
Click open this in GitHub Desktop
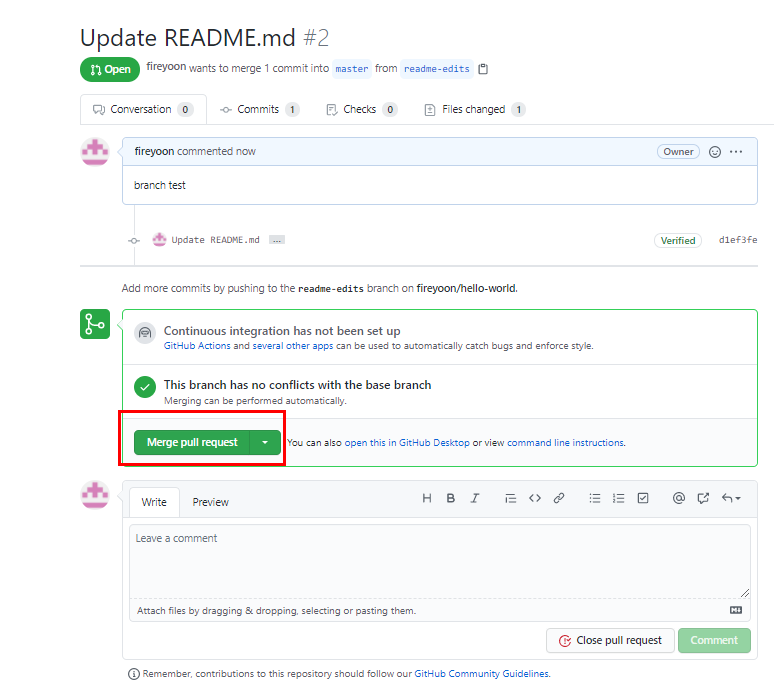(x=407, y=443)
